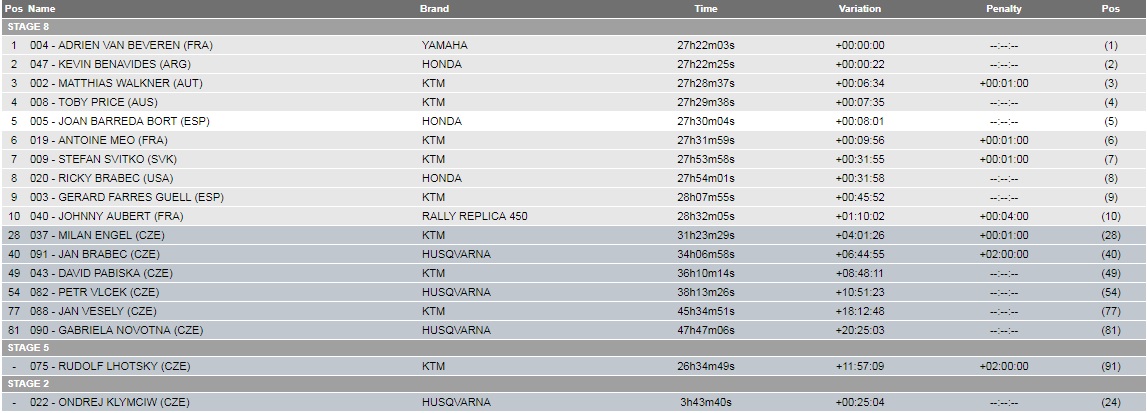Image resolution: width=1147 pixels, height=413 pixels.
Task: Select Rudolf Lhotsky entry in Stage 5
Action: tap(574, 366)
